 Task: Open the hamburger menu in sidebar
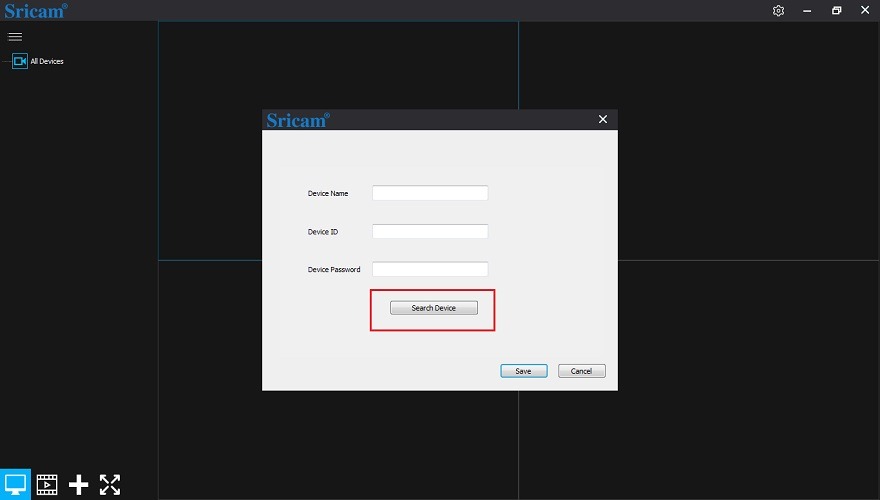tap(15, 37)
